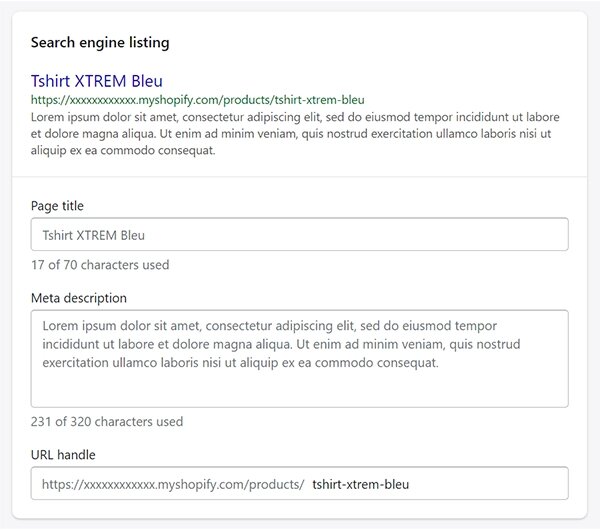
Task: Click the green myshopify preview URL
Action: coord(197,100)
